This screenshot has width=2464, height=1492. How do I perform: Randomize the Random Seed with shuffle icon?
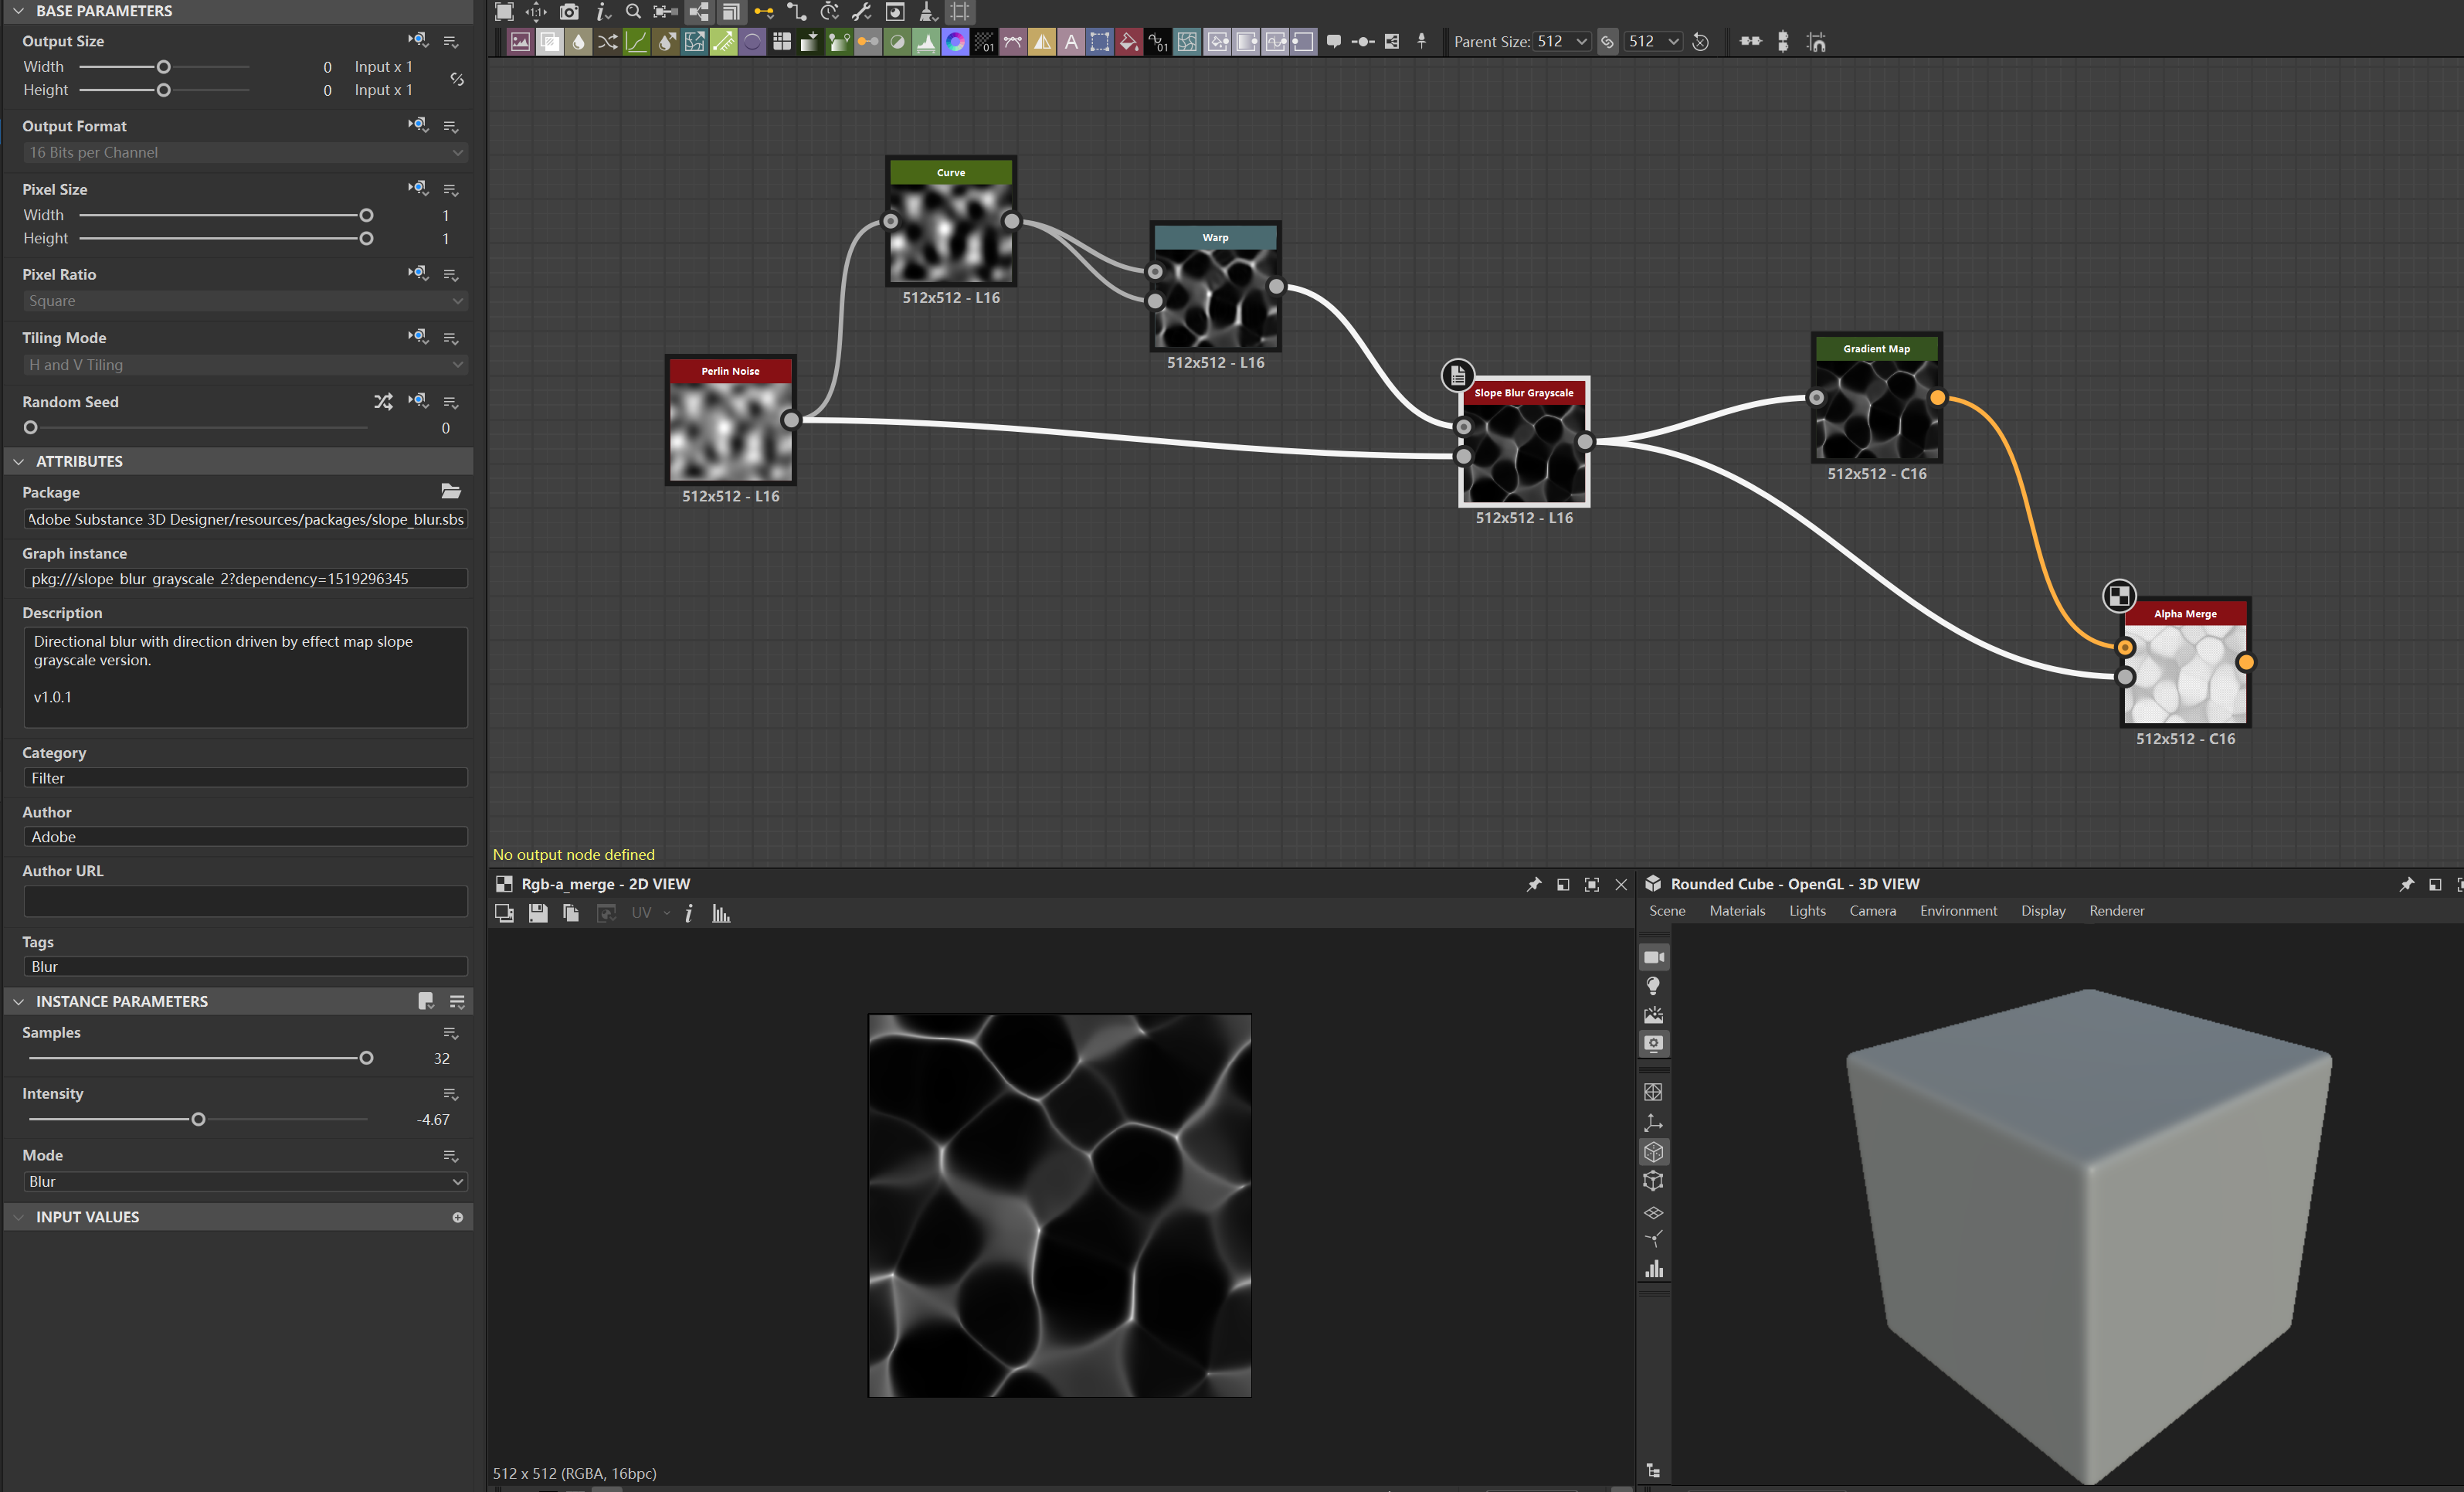tap(383, 401)
